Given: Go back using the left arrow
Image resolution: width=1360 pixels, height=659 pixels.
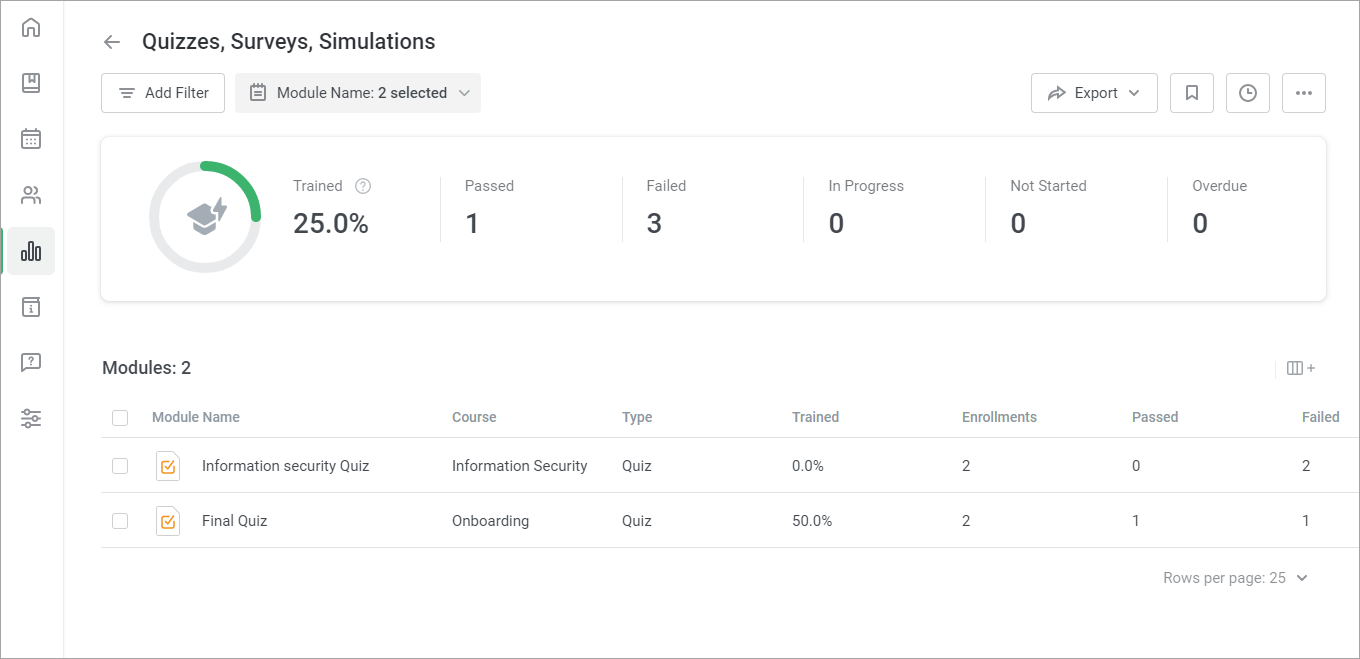Looking at the screenshot, I should 112,42.
